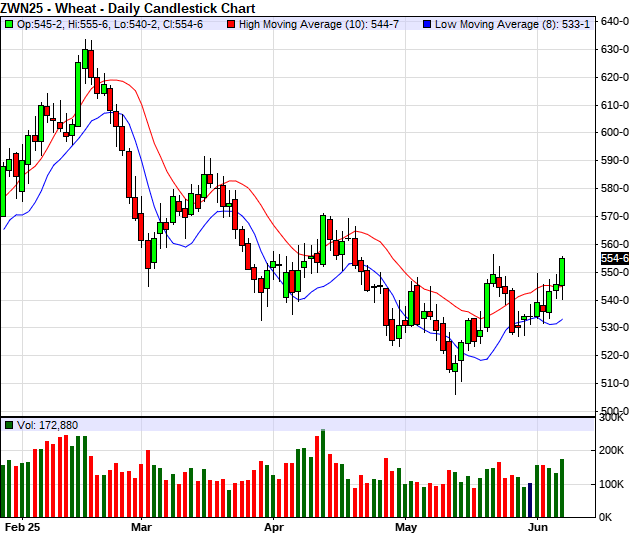This screenshot has height=536, width=640.
Task: Click the red High Moving Average legend square
Action: click(232, 21)
